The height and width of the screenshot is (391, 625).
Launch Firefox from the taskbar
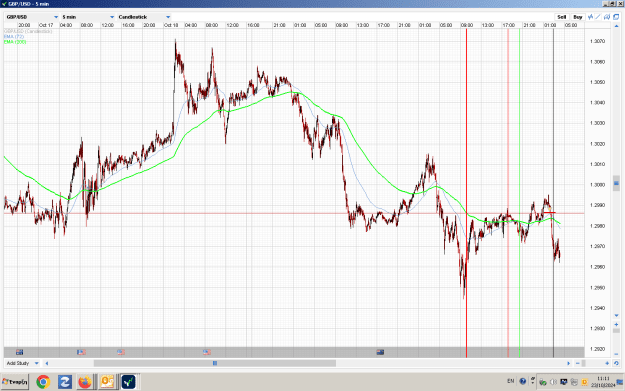click(x=85, y=382)
